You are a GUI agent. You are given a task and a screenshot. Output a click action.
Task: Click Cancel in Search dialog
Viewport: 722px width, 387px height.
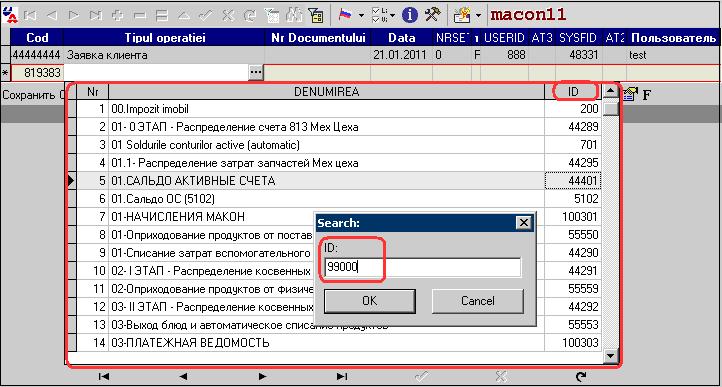[x=477, y=301]
